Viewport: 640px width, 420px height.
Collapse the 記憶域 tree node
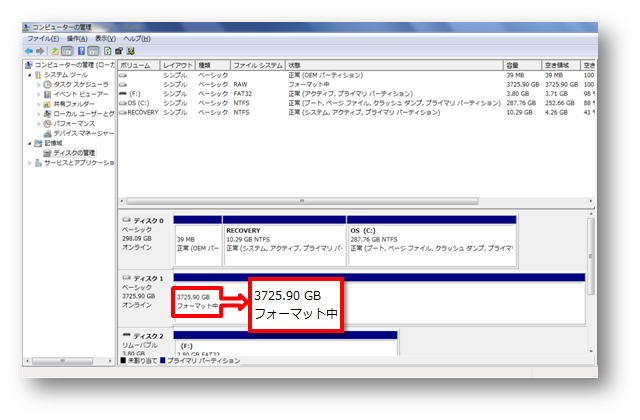[29, 144]
